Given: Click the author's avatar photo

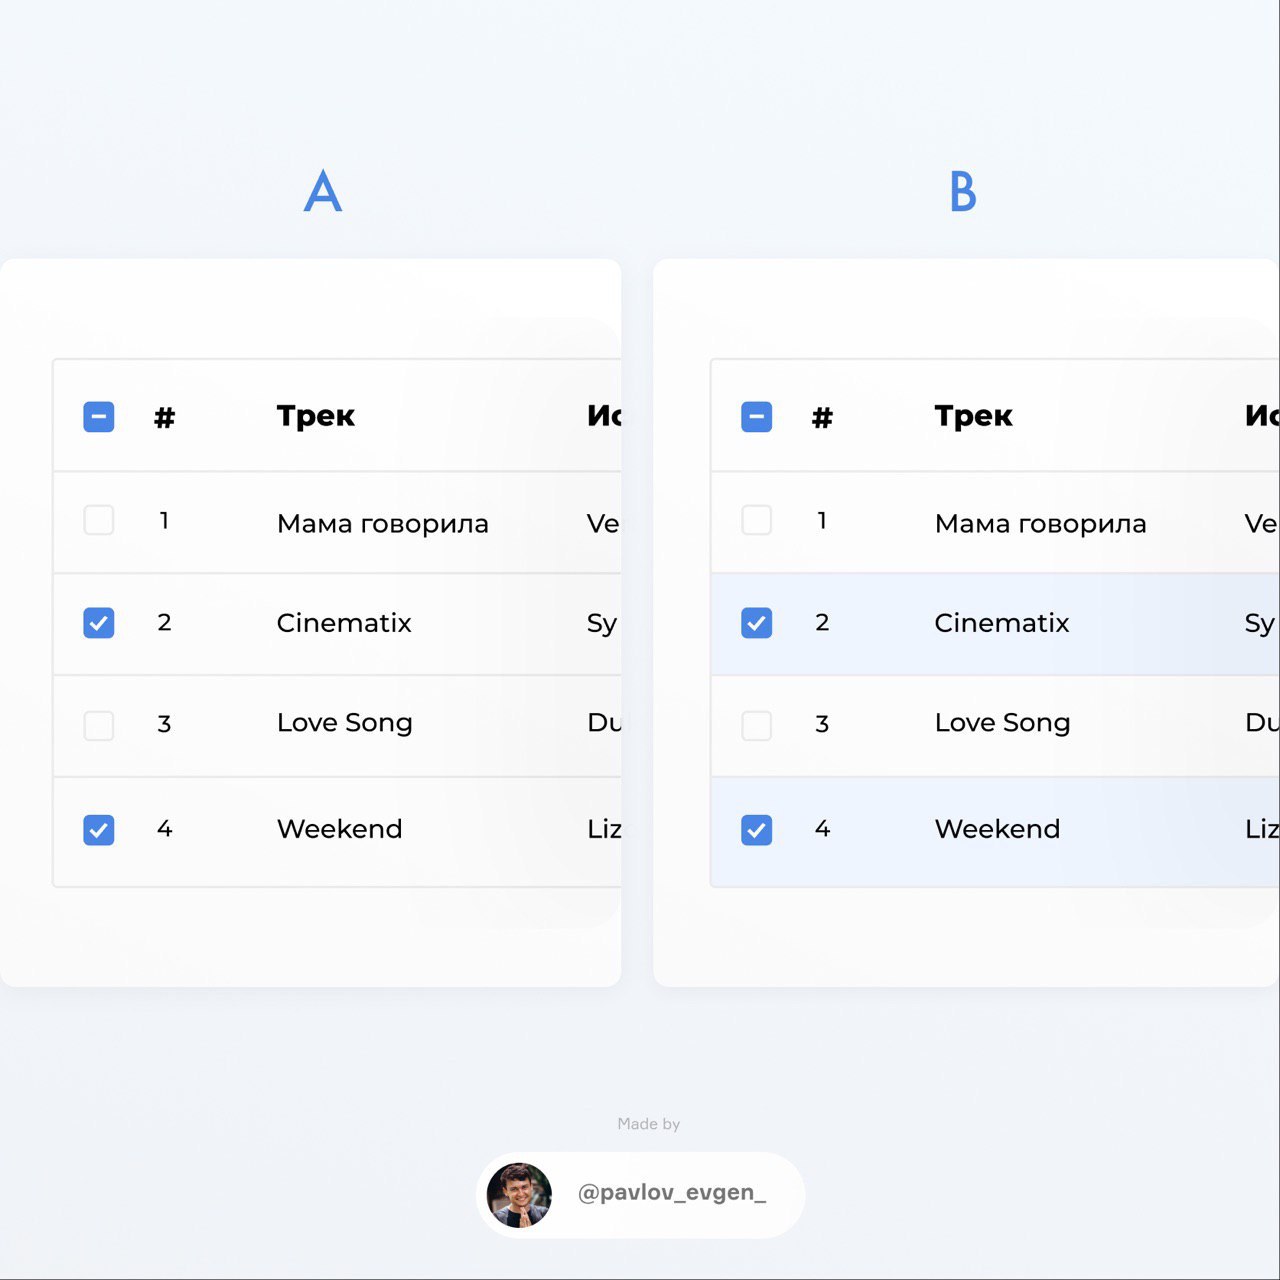Looking at the screenshot, I should point(519,1195).
